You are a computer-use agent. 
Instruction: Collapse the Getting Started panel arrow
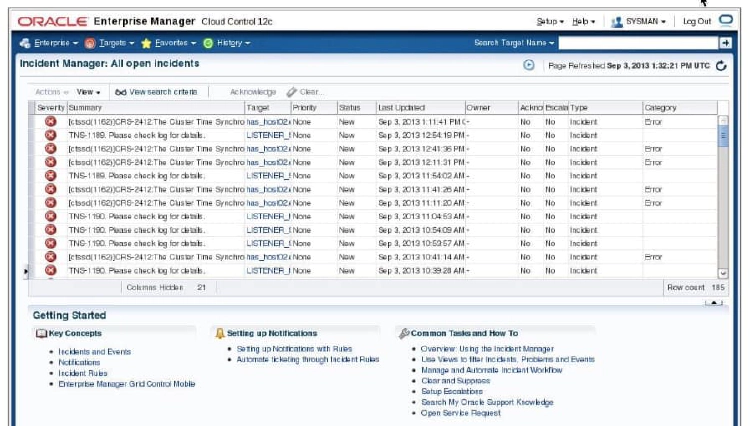(x=714, y=303)
